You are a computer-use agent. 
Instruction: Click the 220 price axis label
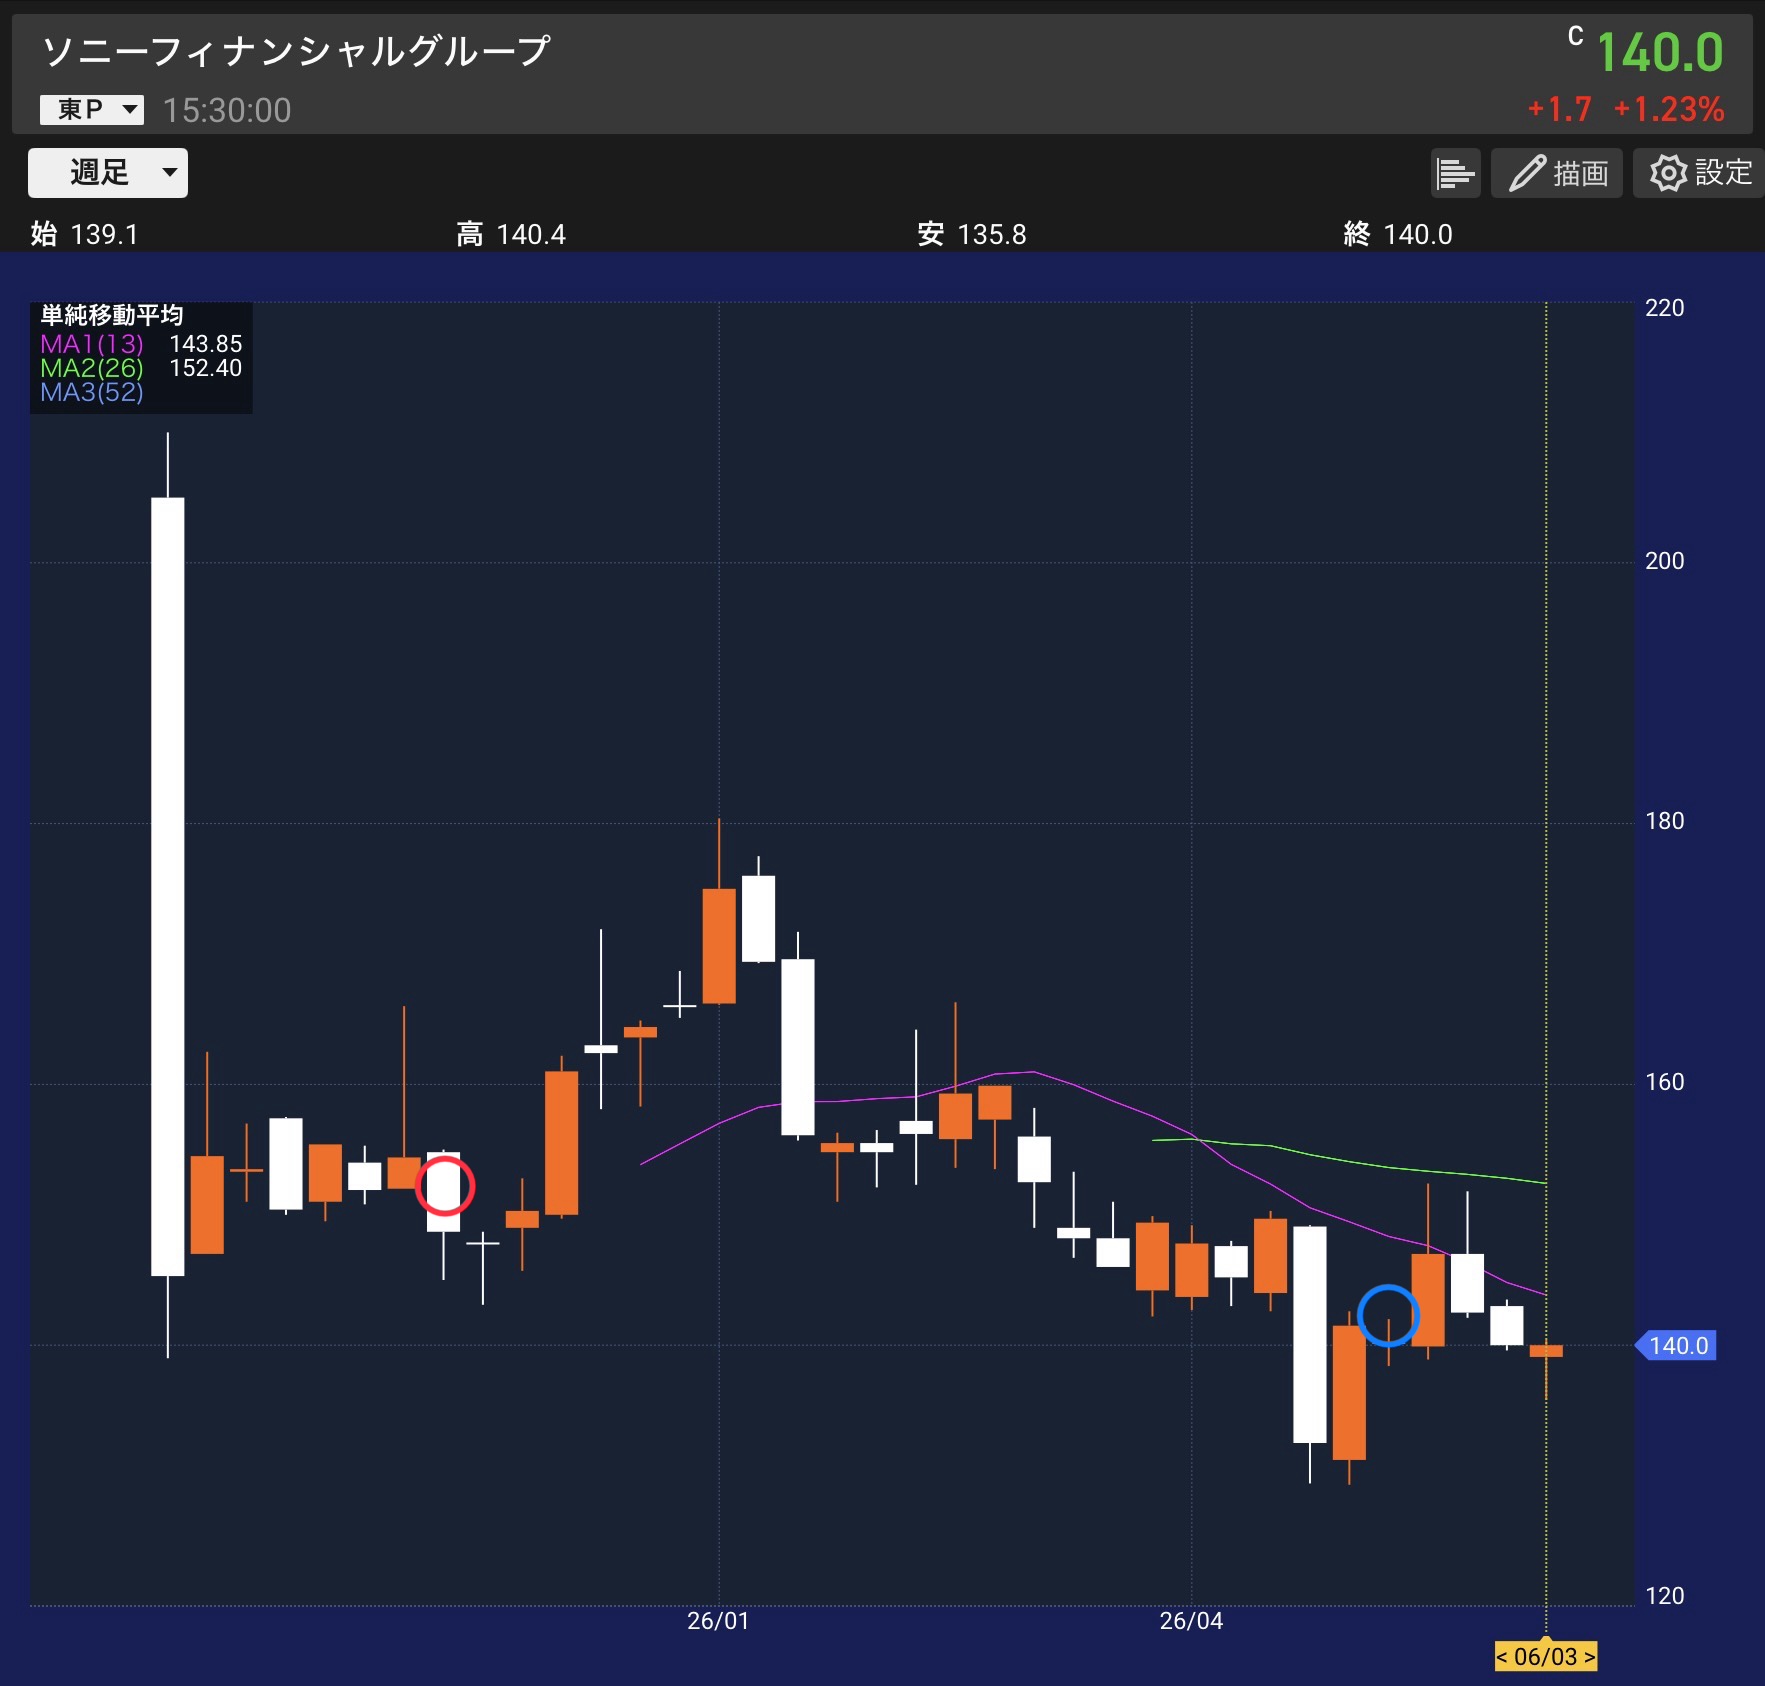pyautogui.click(x=1665, y=308)
